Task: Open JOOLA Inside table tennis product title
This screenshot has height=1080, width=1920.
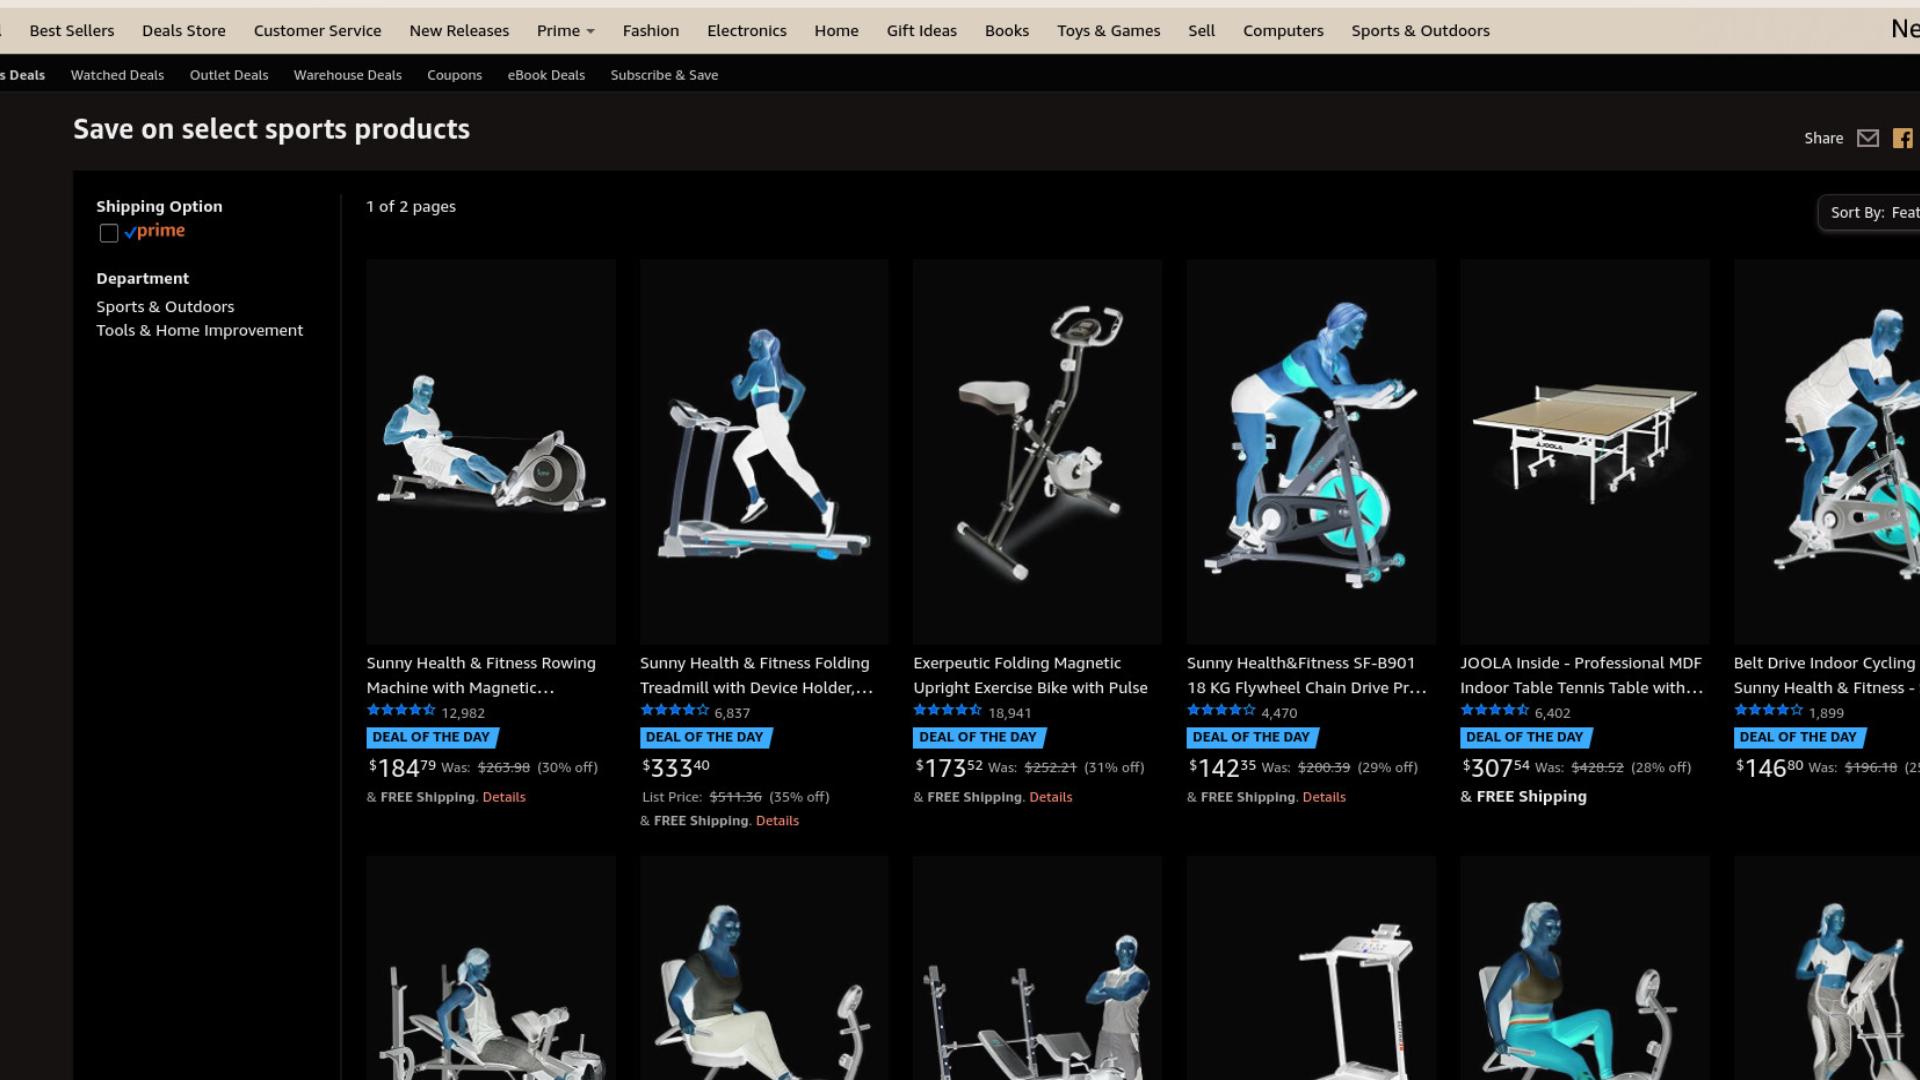Action: point(1581,675)
